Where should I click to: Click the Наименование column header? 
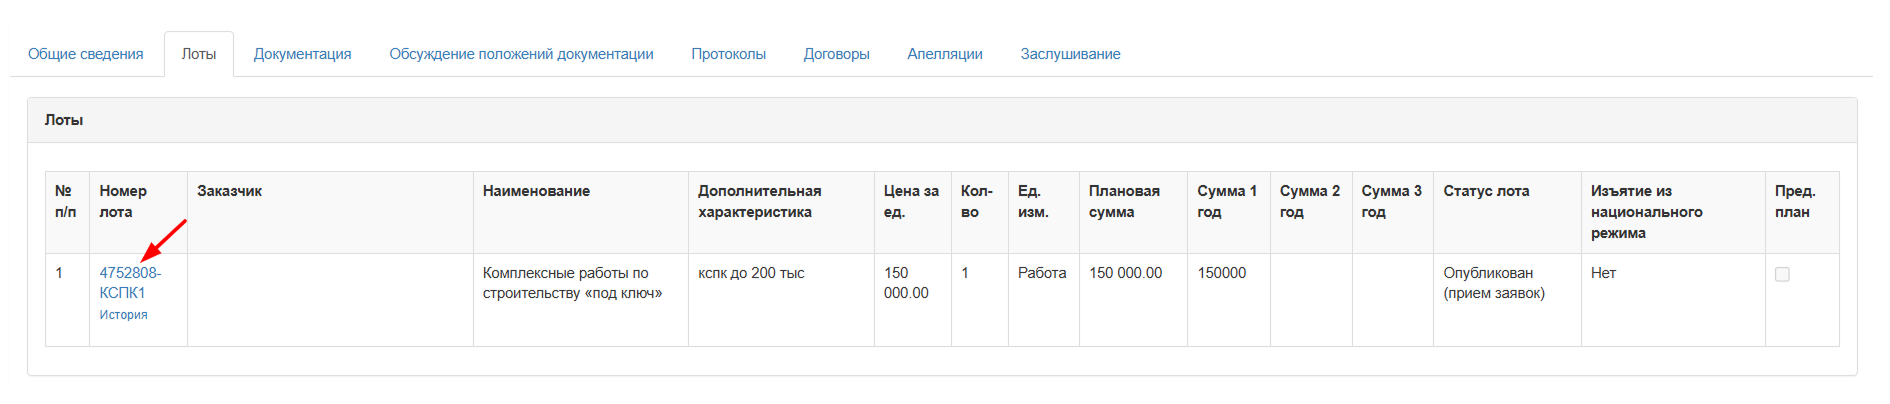[536, 191]
